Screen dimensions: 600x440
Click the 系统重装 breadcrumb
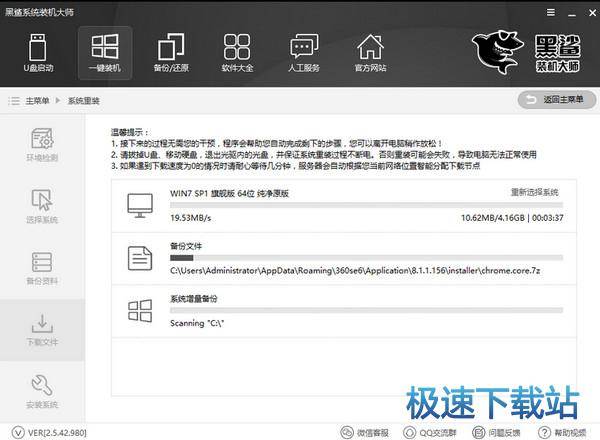pos(83,101)
